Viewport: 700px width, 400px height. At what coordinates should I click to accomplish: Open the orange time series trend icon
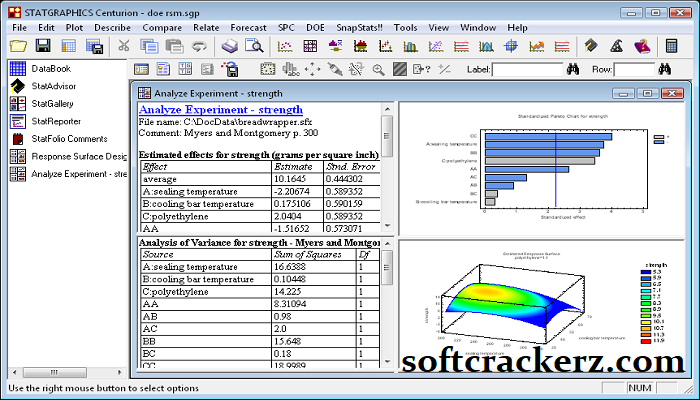[x=536, y=46]
